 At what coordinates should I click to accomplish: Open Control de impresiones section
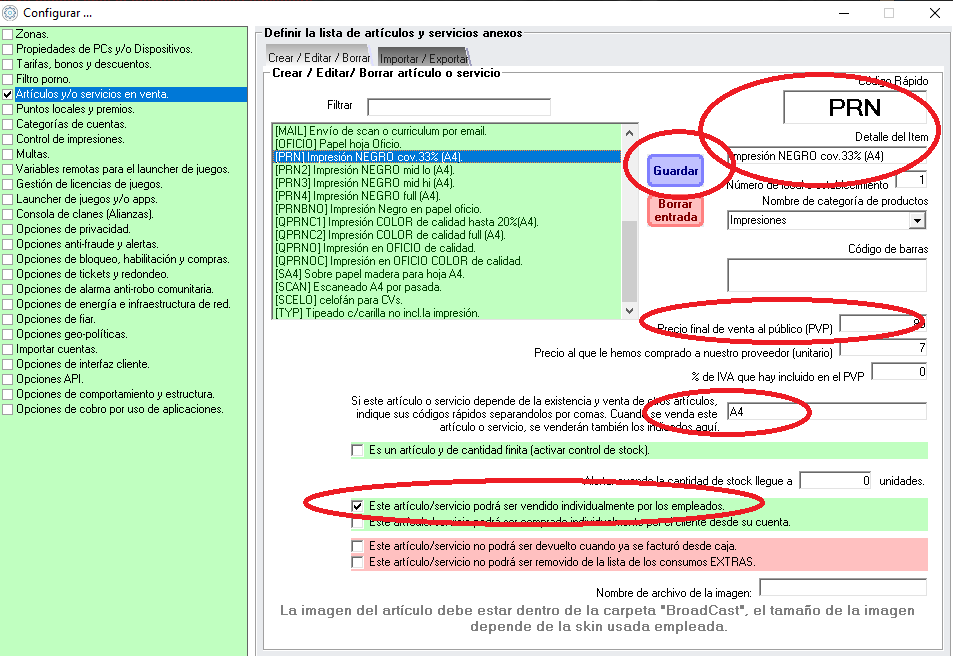(x=71, y=139)
